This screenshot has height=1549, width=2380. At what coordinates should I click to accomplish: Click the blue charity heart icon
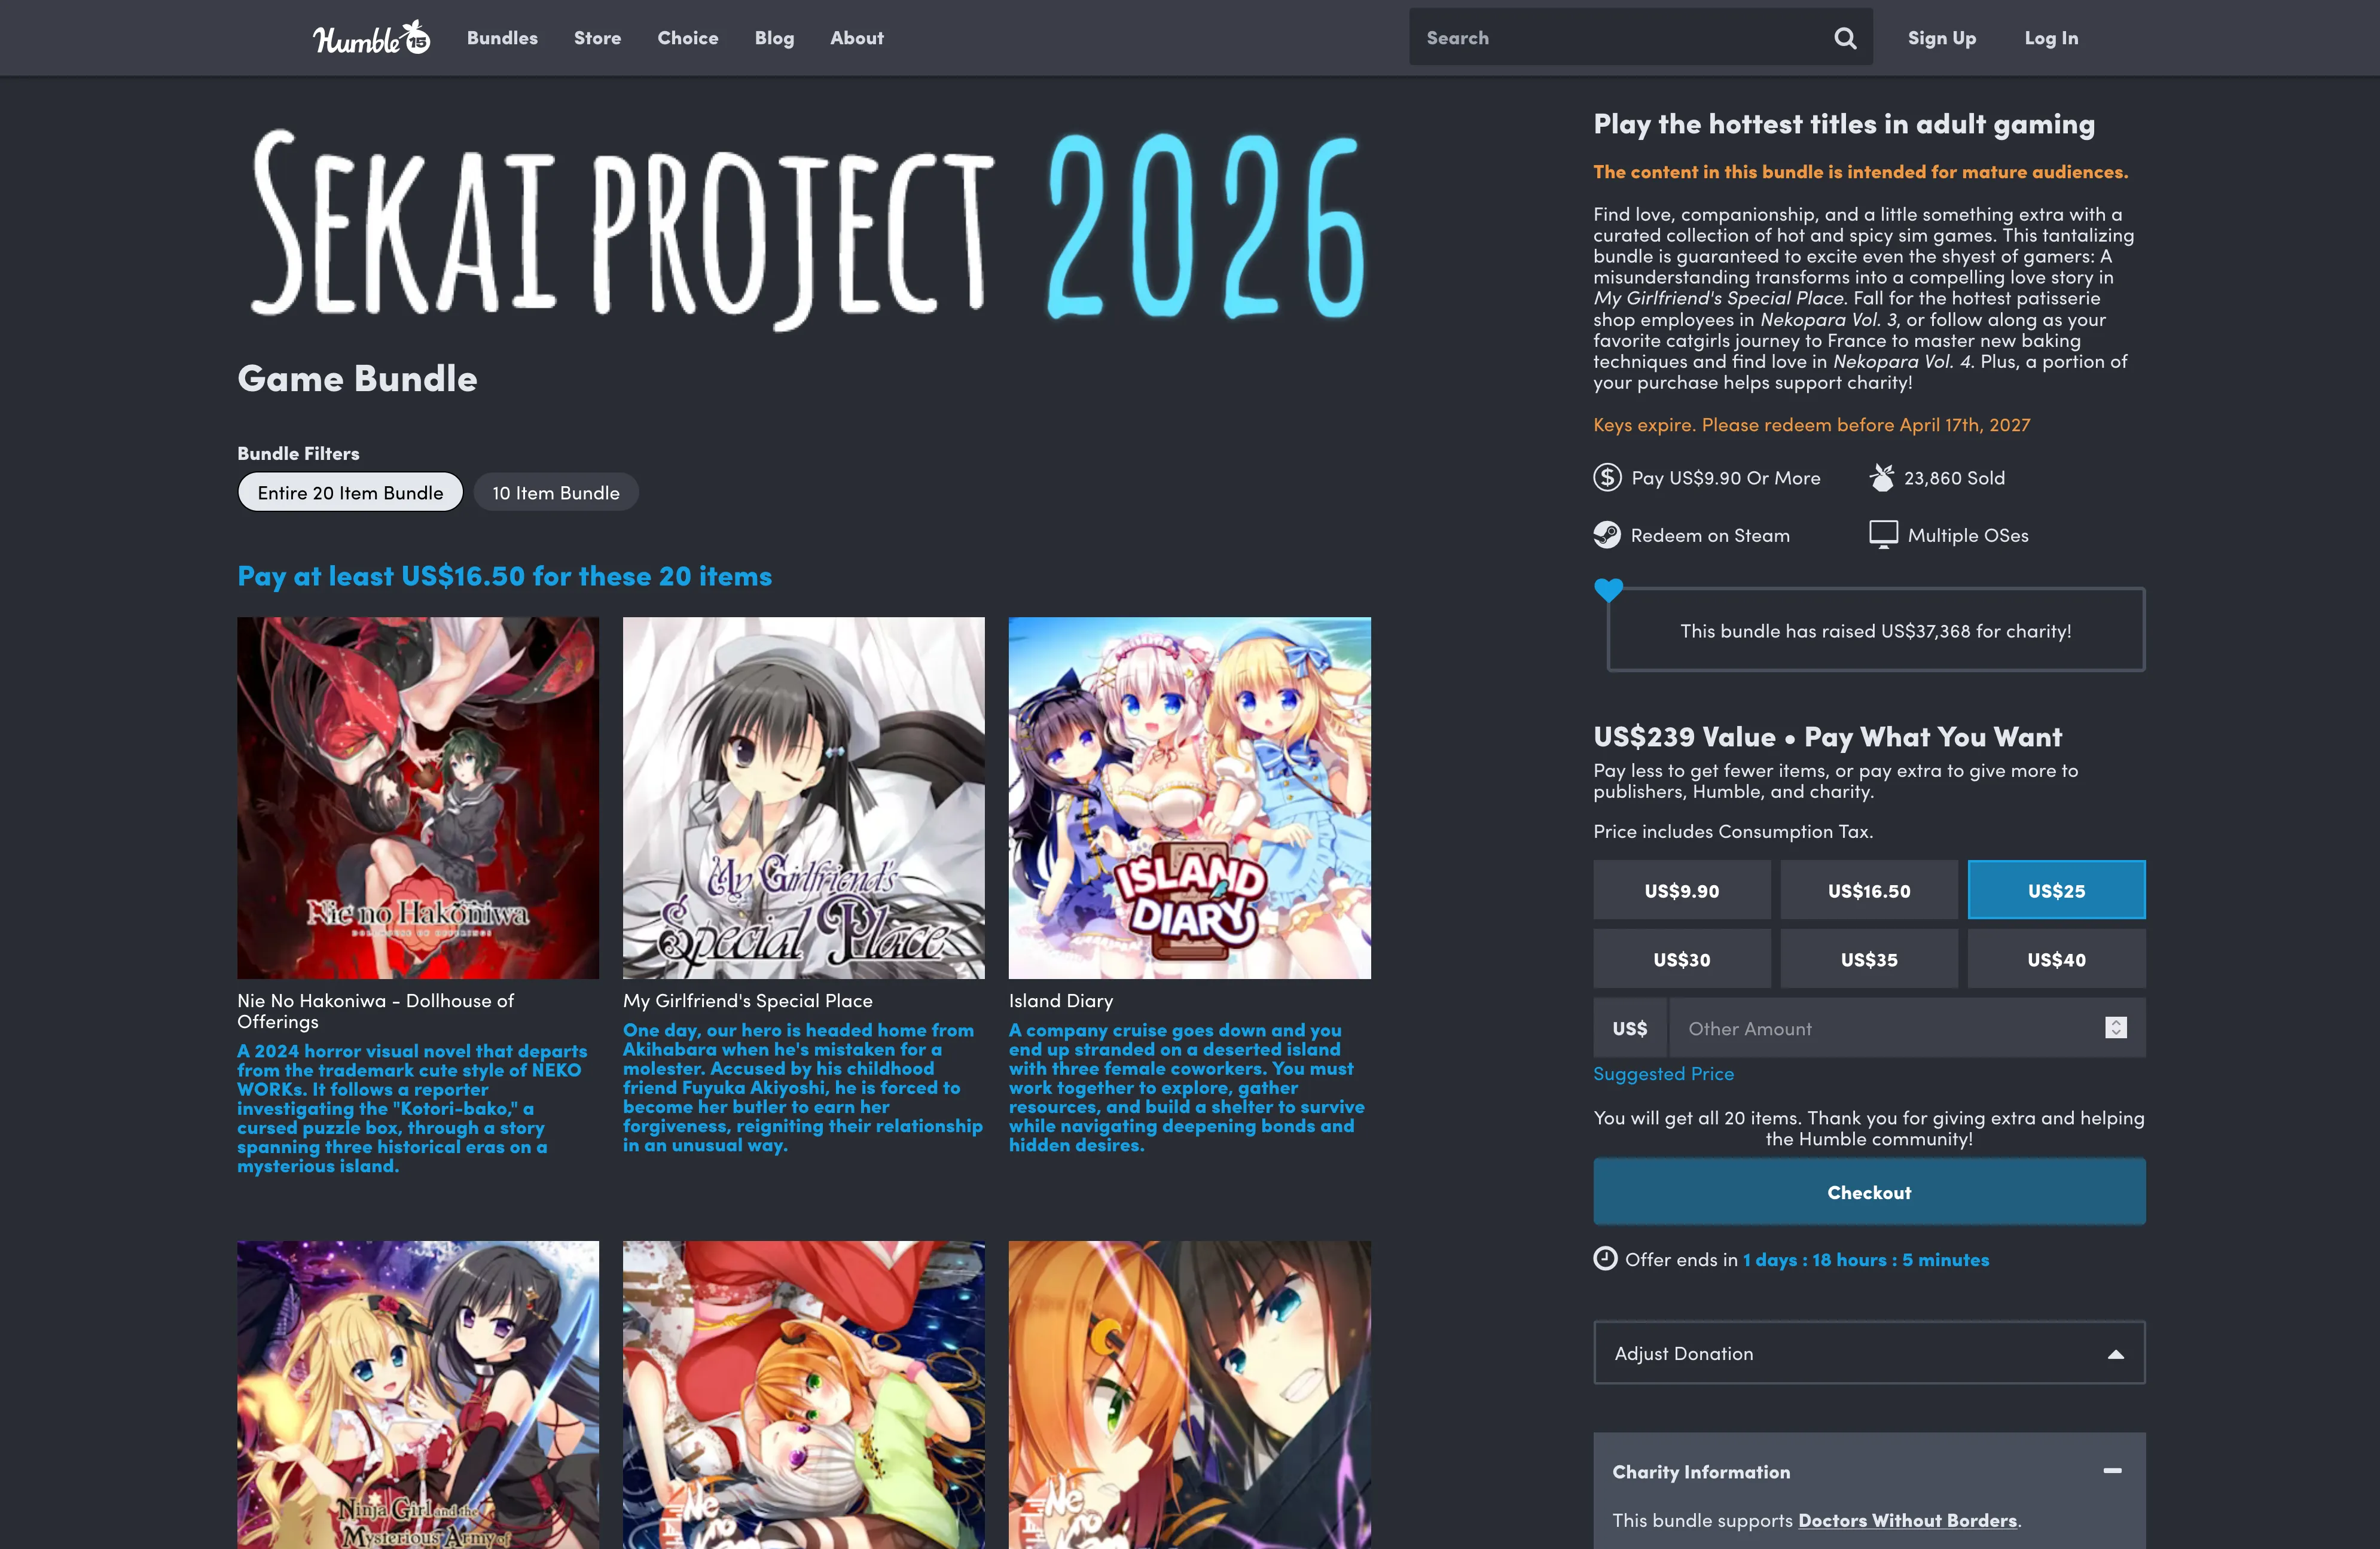click(1608, 590)
